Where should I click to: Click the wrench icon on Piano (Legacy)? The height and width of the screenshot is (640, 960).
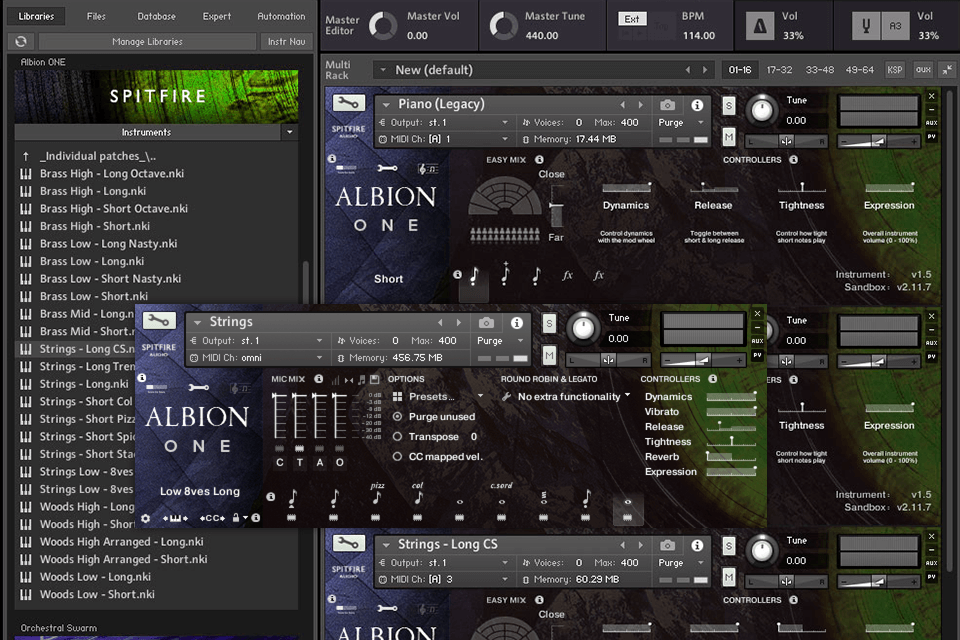pyautogui.click(x=349, y=103)
